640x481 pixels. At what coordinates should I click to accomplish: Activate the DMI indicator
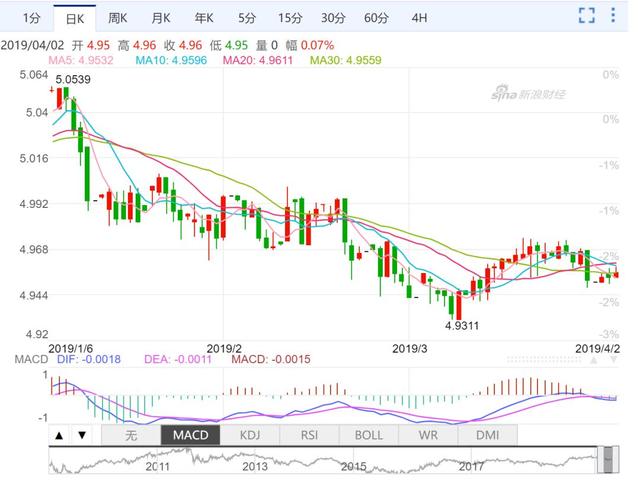point(487,435)
